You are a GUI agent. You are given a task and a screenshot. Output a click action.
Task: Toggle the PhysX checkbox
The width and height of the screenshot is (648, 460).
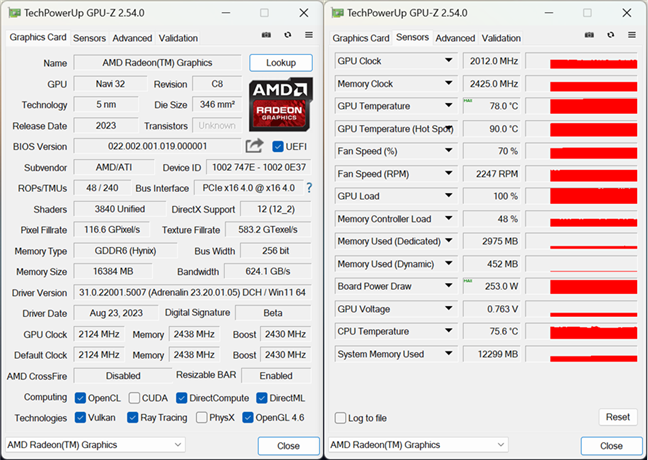coord(201,417)
